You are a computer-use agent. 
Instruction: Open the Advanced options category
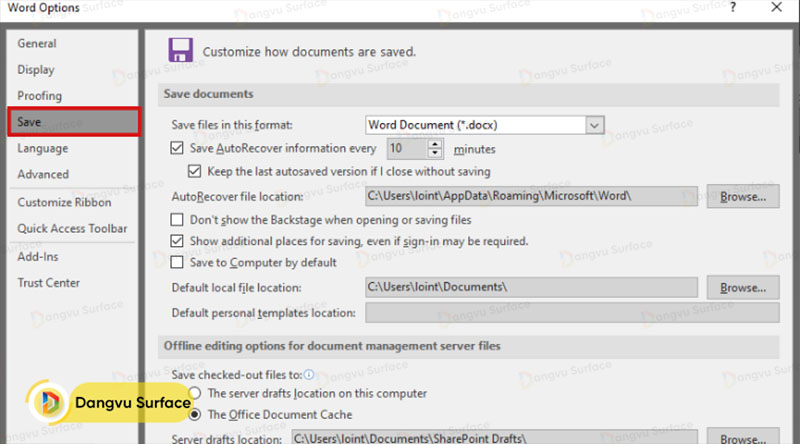click(43, 174)
